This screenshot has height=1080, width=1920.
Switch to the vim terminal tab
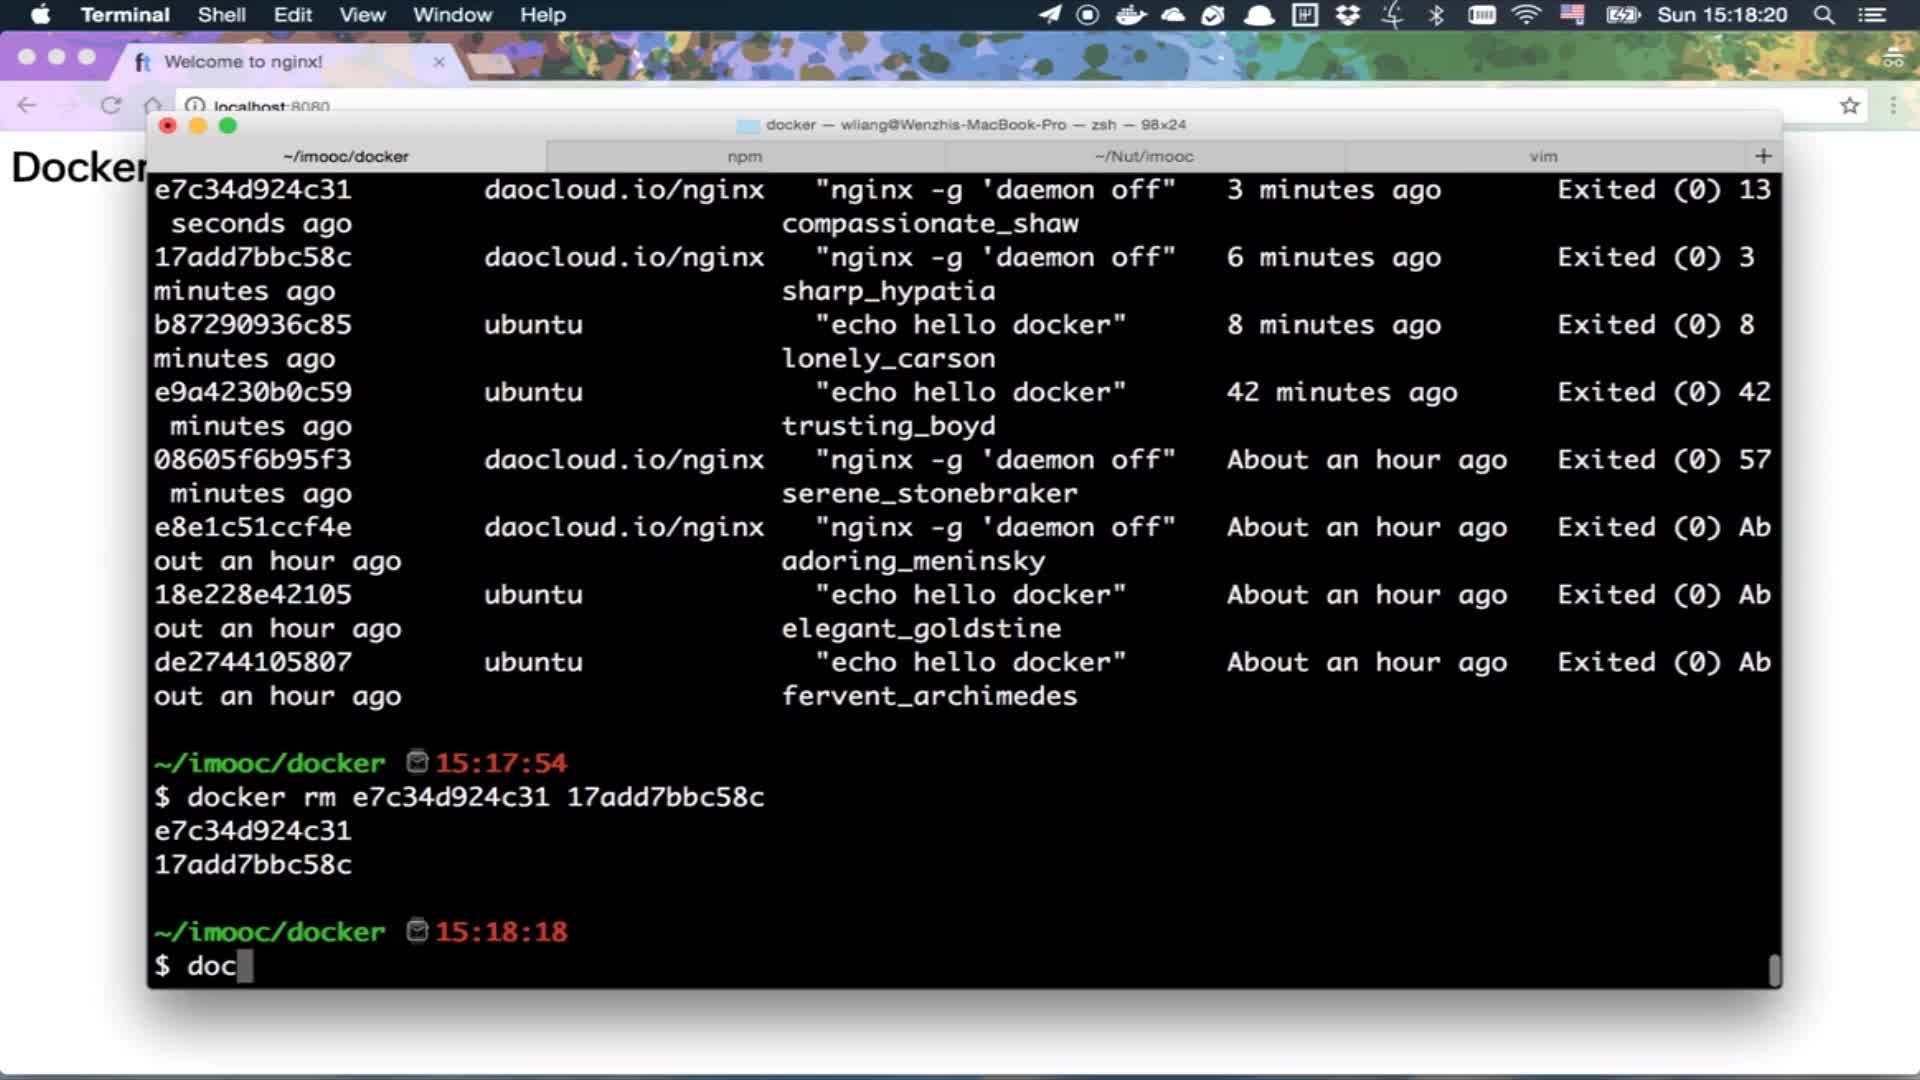point(1543,156)
